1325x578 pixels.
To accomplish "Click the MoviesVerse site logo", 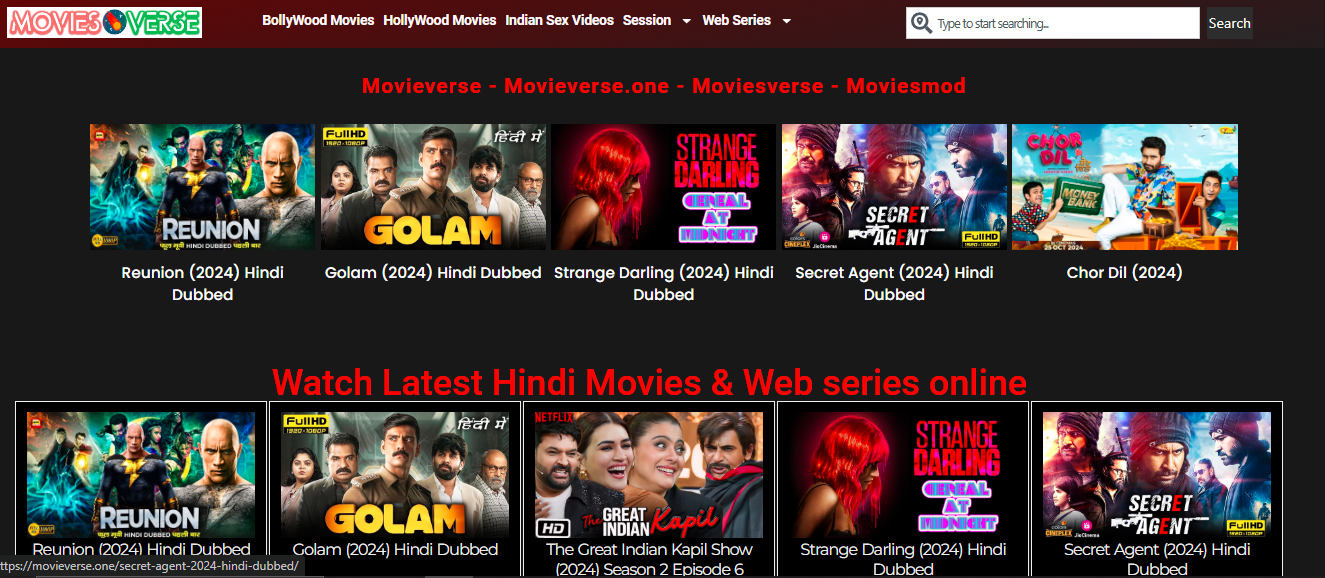I will [x=104, y=22].
